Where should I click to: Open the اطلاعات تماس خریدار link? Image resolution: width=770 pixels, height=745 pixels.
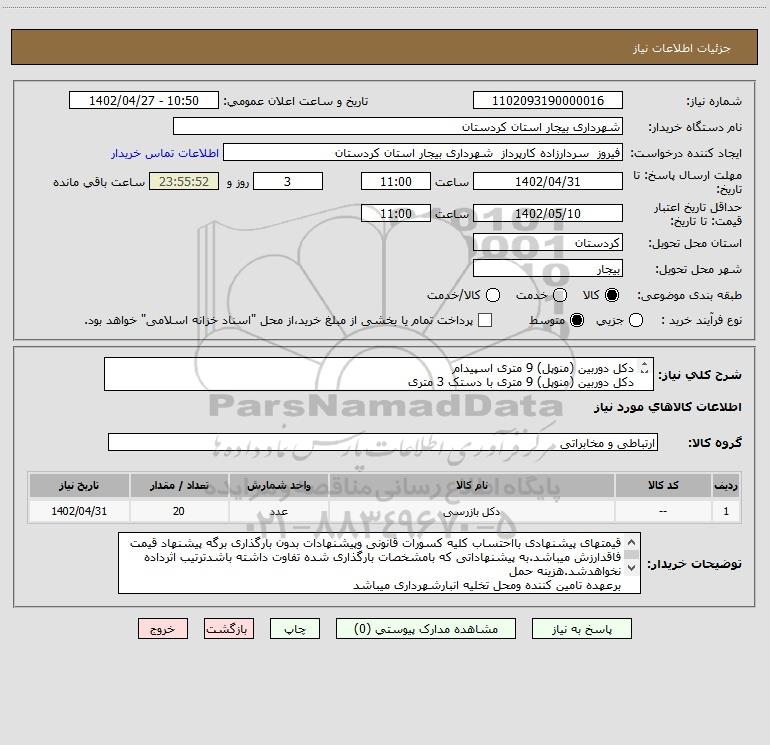(165, 153)
